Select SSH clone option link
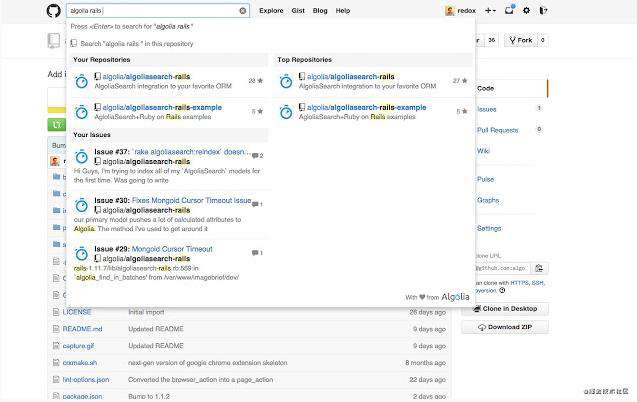Viewport: 637px width, 402px height. click(x=537, y=283)
